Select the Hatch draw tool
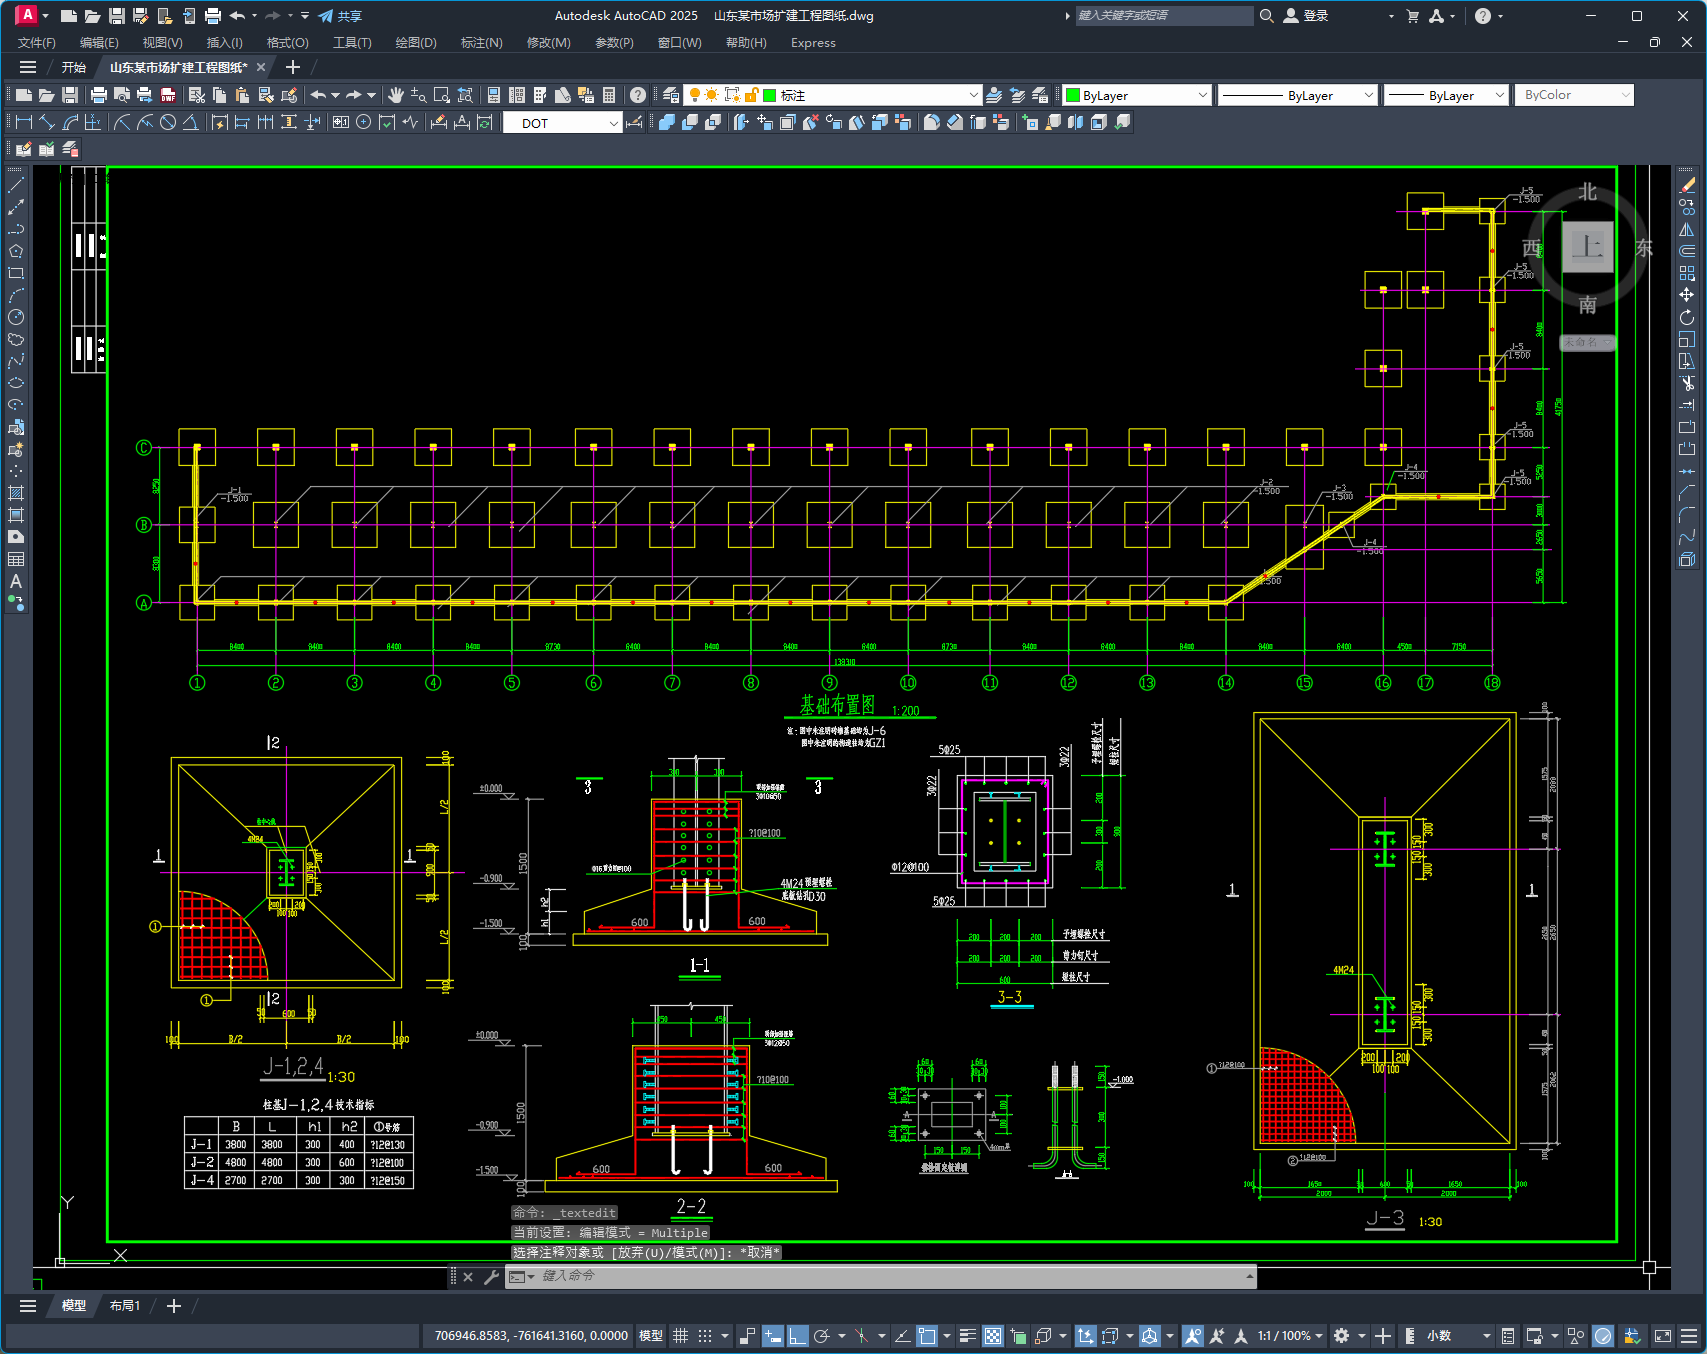 coord(16,493)
